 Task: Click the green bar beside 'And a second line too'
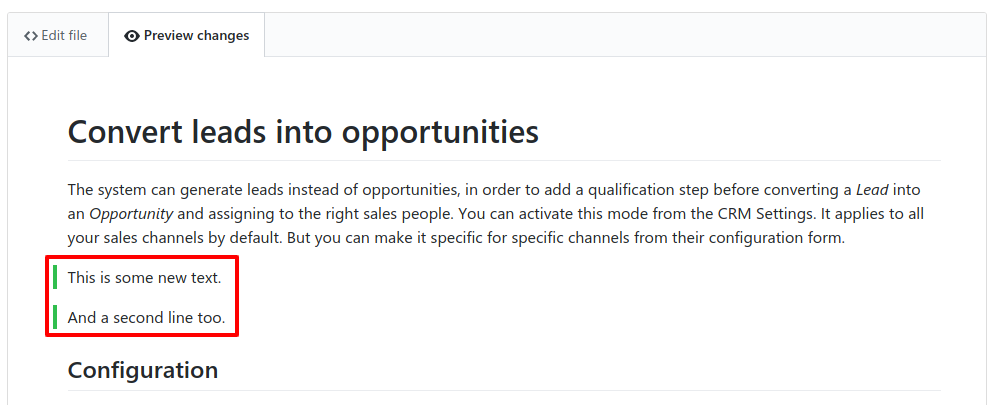click(55, 316)
